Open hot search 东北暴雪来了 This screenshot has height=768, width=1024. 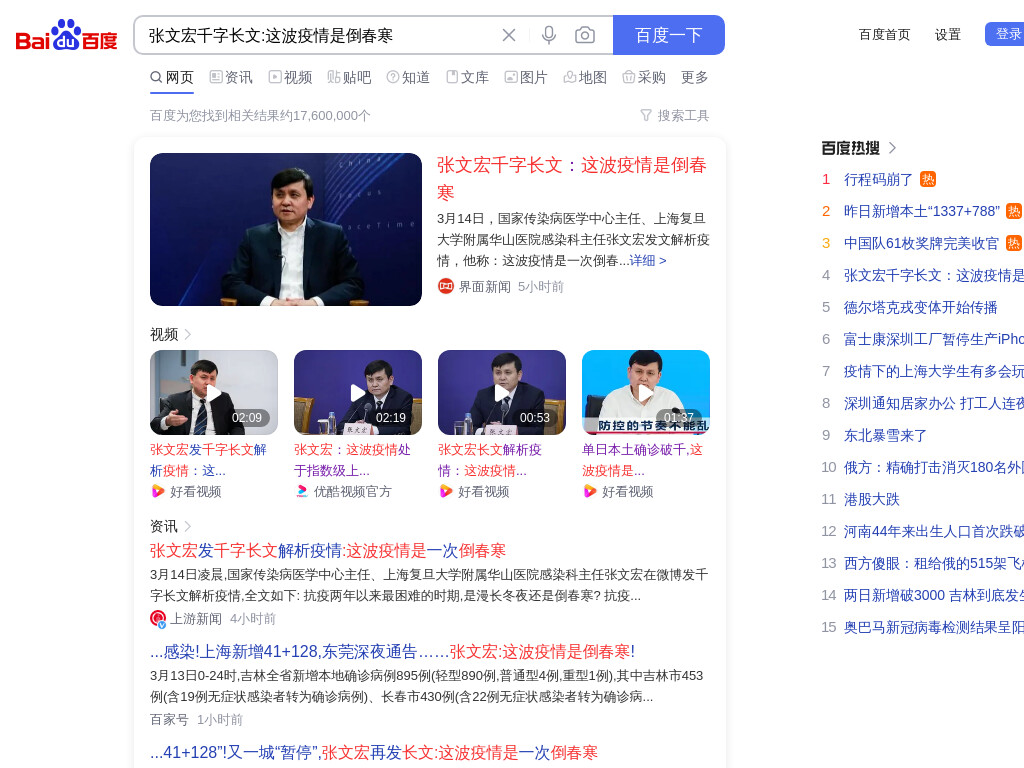tap(886, 436)
